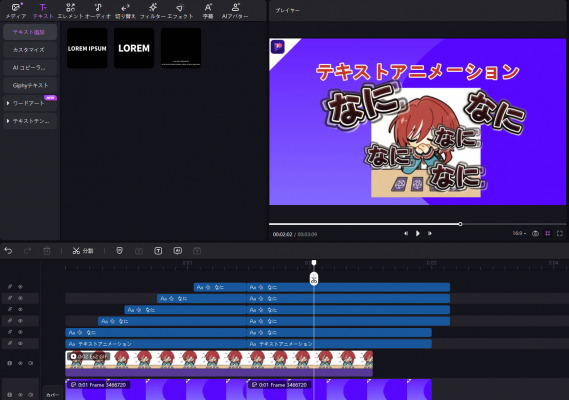569x400 pixels.
Task: Click the 分割 split scissors button
Action: pyautogui.click(x=83, y=251)
